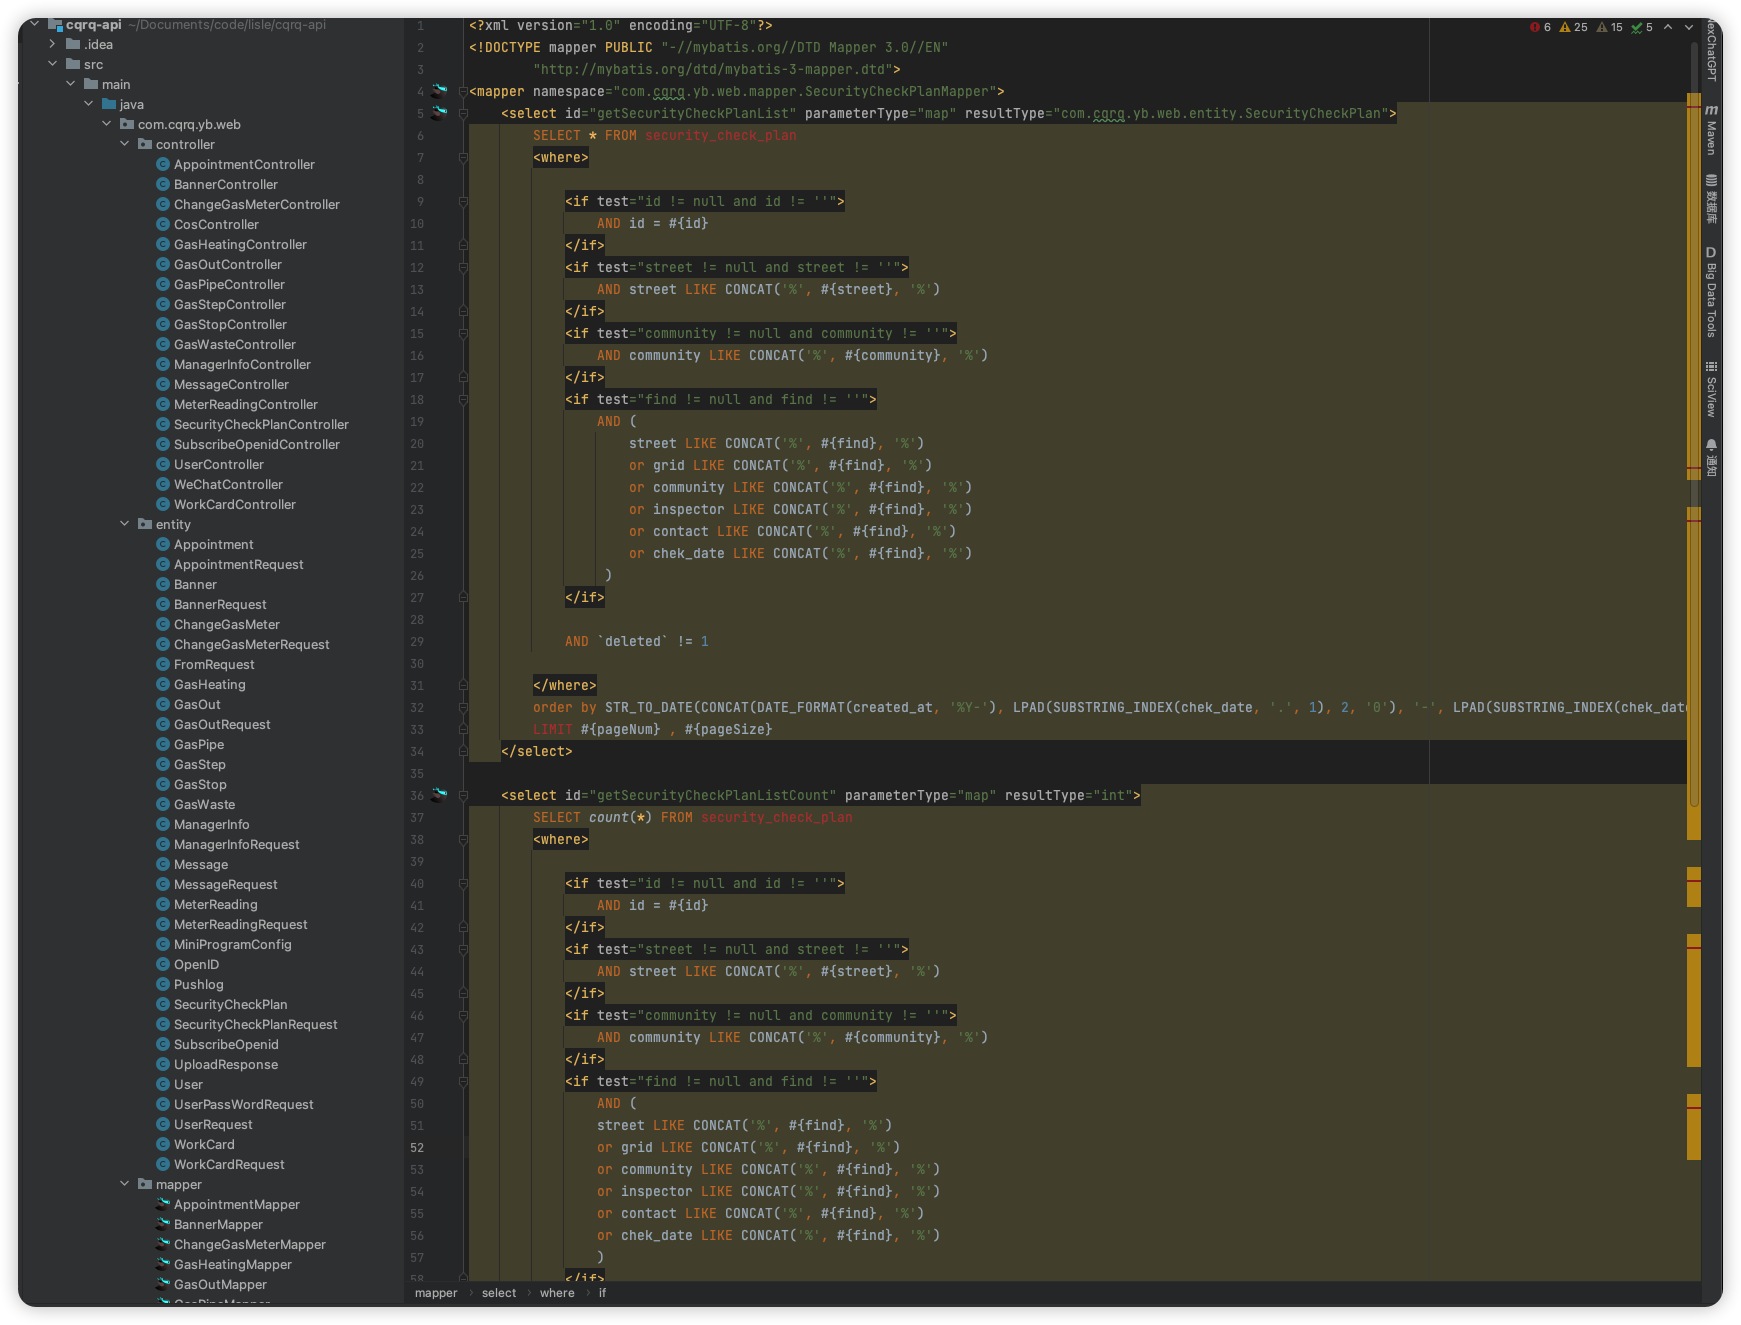
Task: Click the class icon beside MiniProgramConfig
Action: point(163,944)
